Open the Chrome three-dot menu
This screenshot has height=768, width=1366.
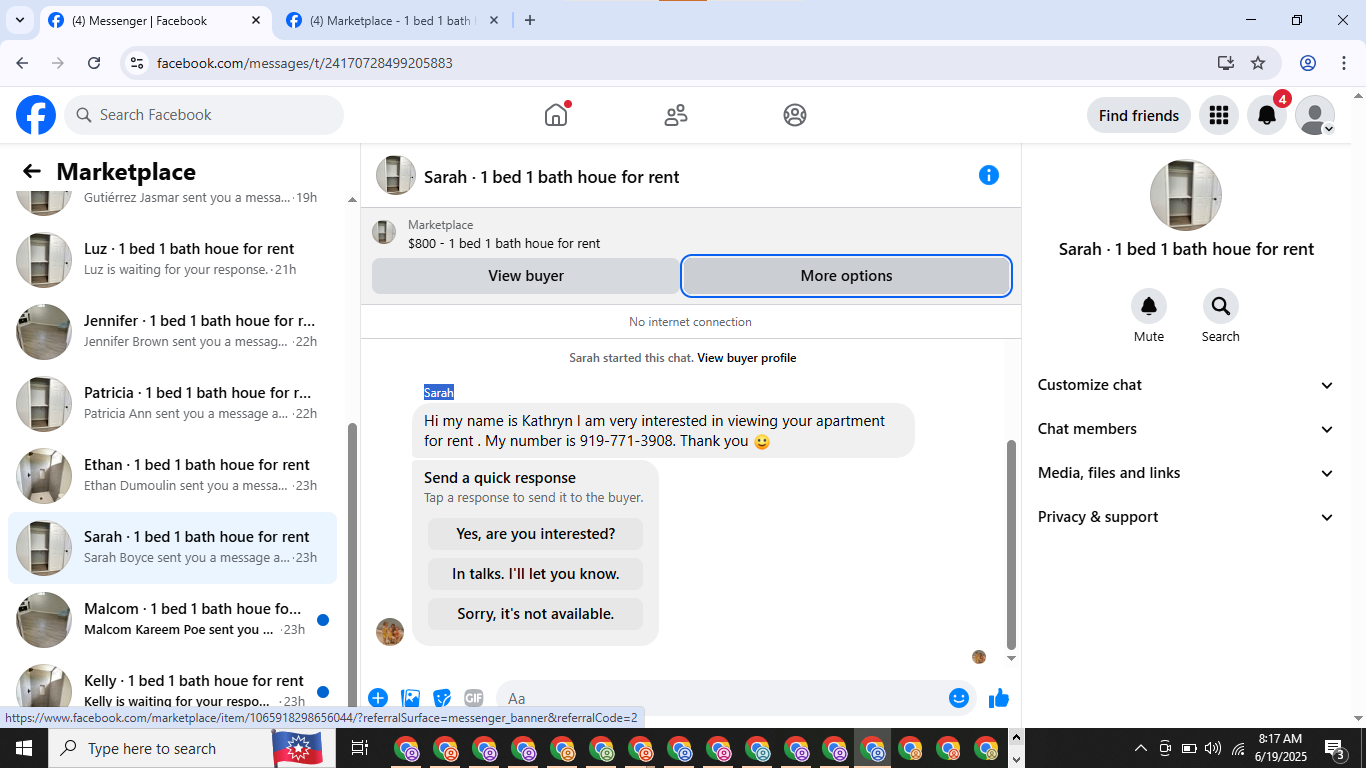[1343, 63]
